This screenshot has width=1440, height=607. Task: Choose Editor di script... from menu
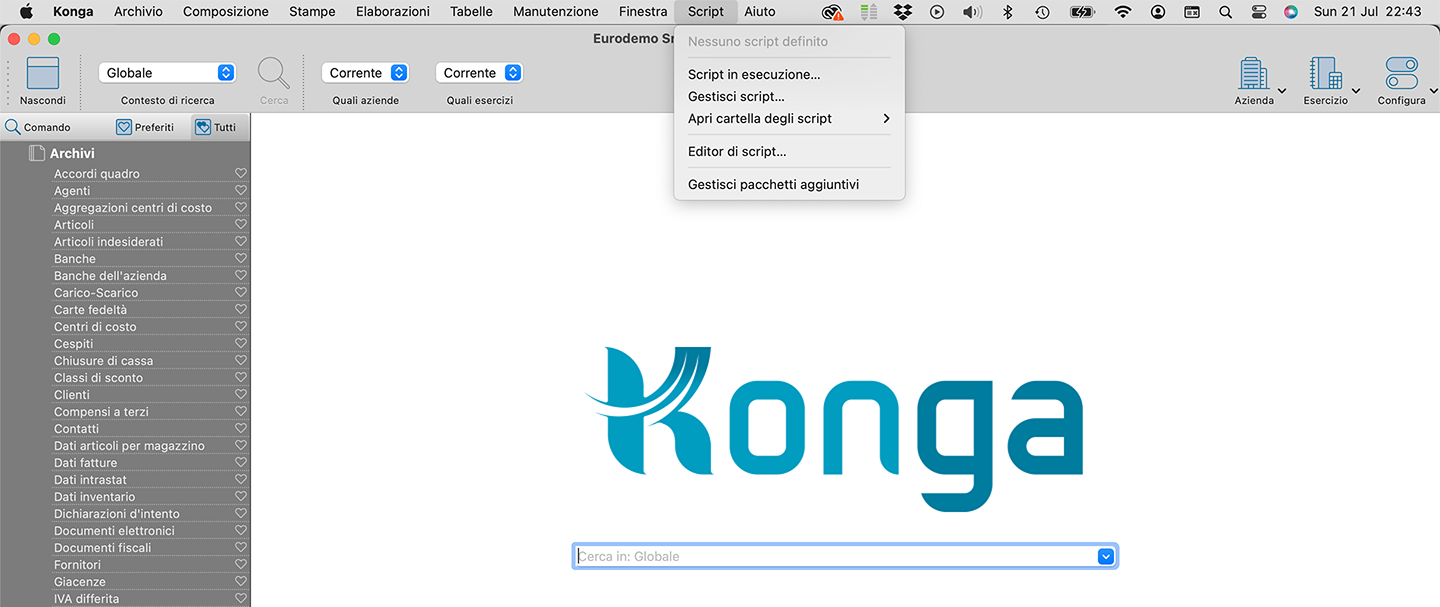tap(737, 152)
